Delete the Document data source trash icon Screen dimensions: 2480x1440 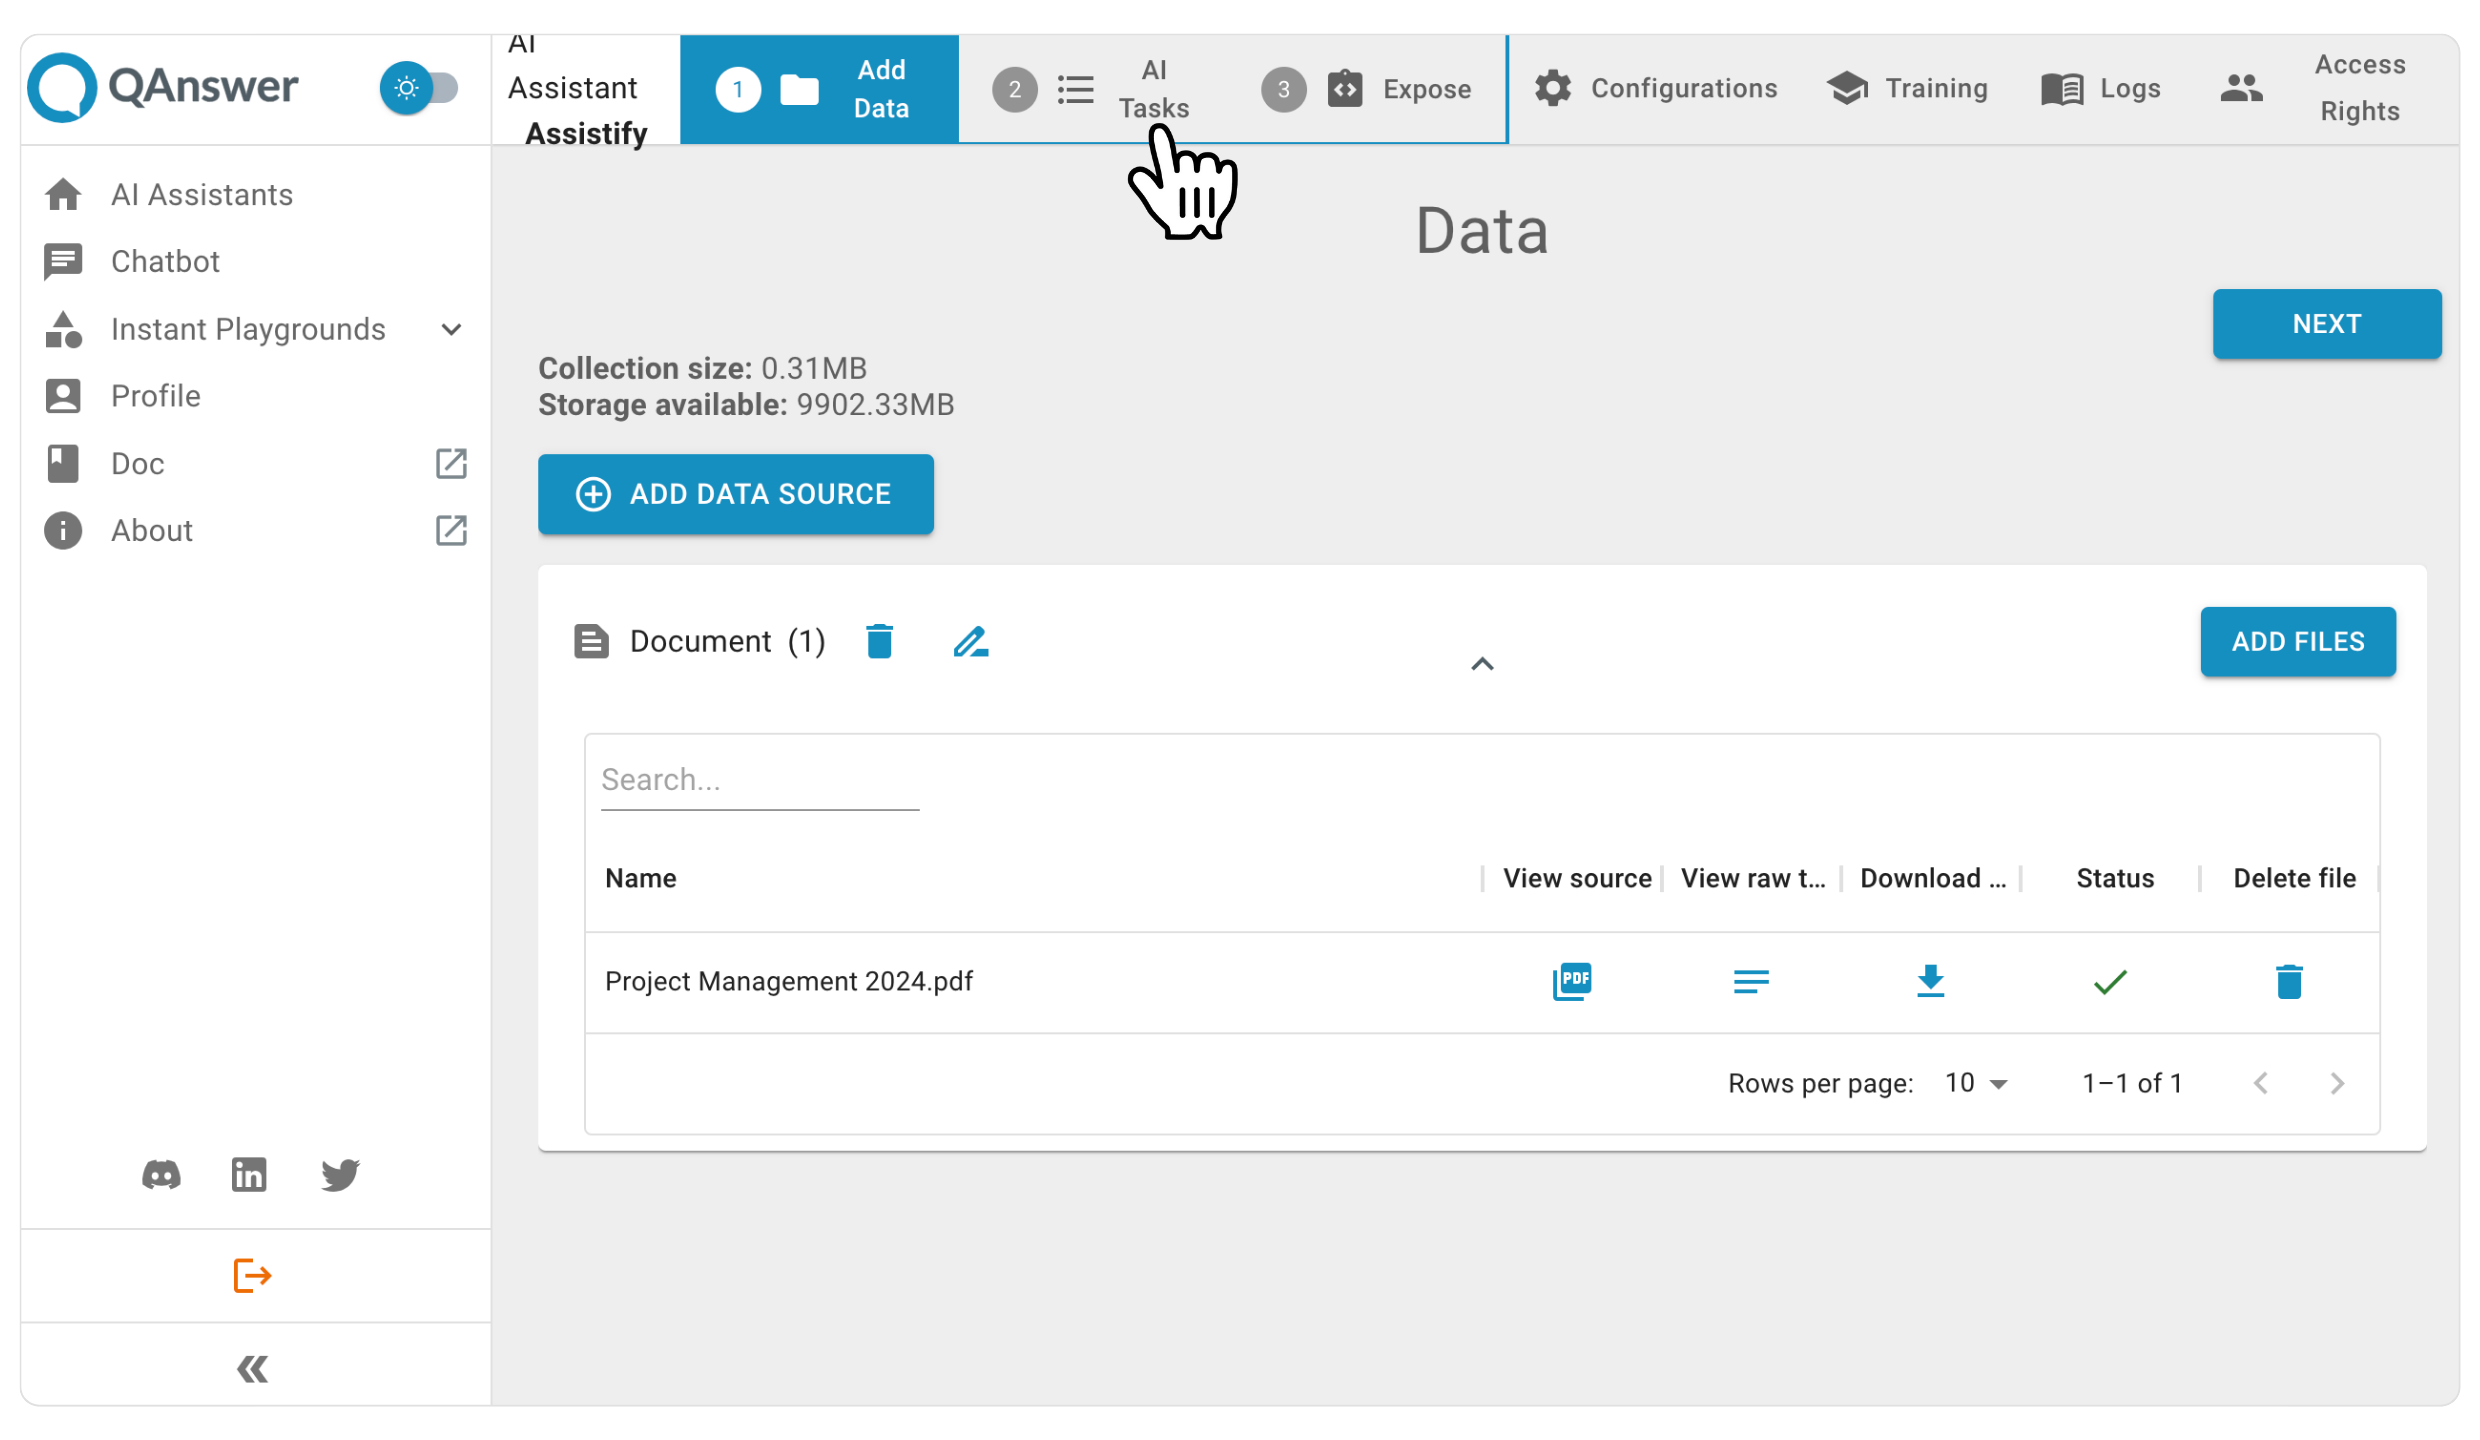[879, 641]
